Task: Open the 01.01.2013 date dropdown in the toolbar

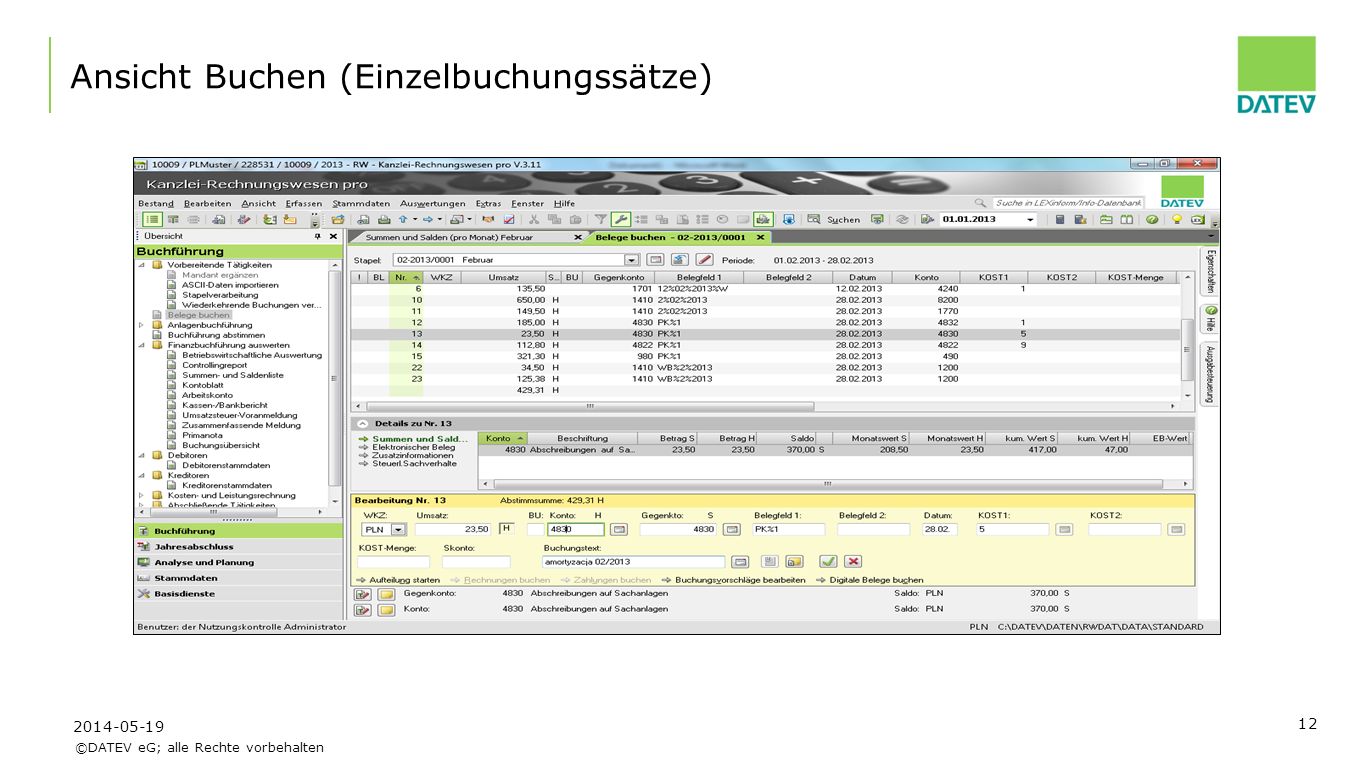Action: pyautogui.click(x=1031, y=219)
